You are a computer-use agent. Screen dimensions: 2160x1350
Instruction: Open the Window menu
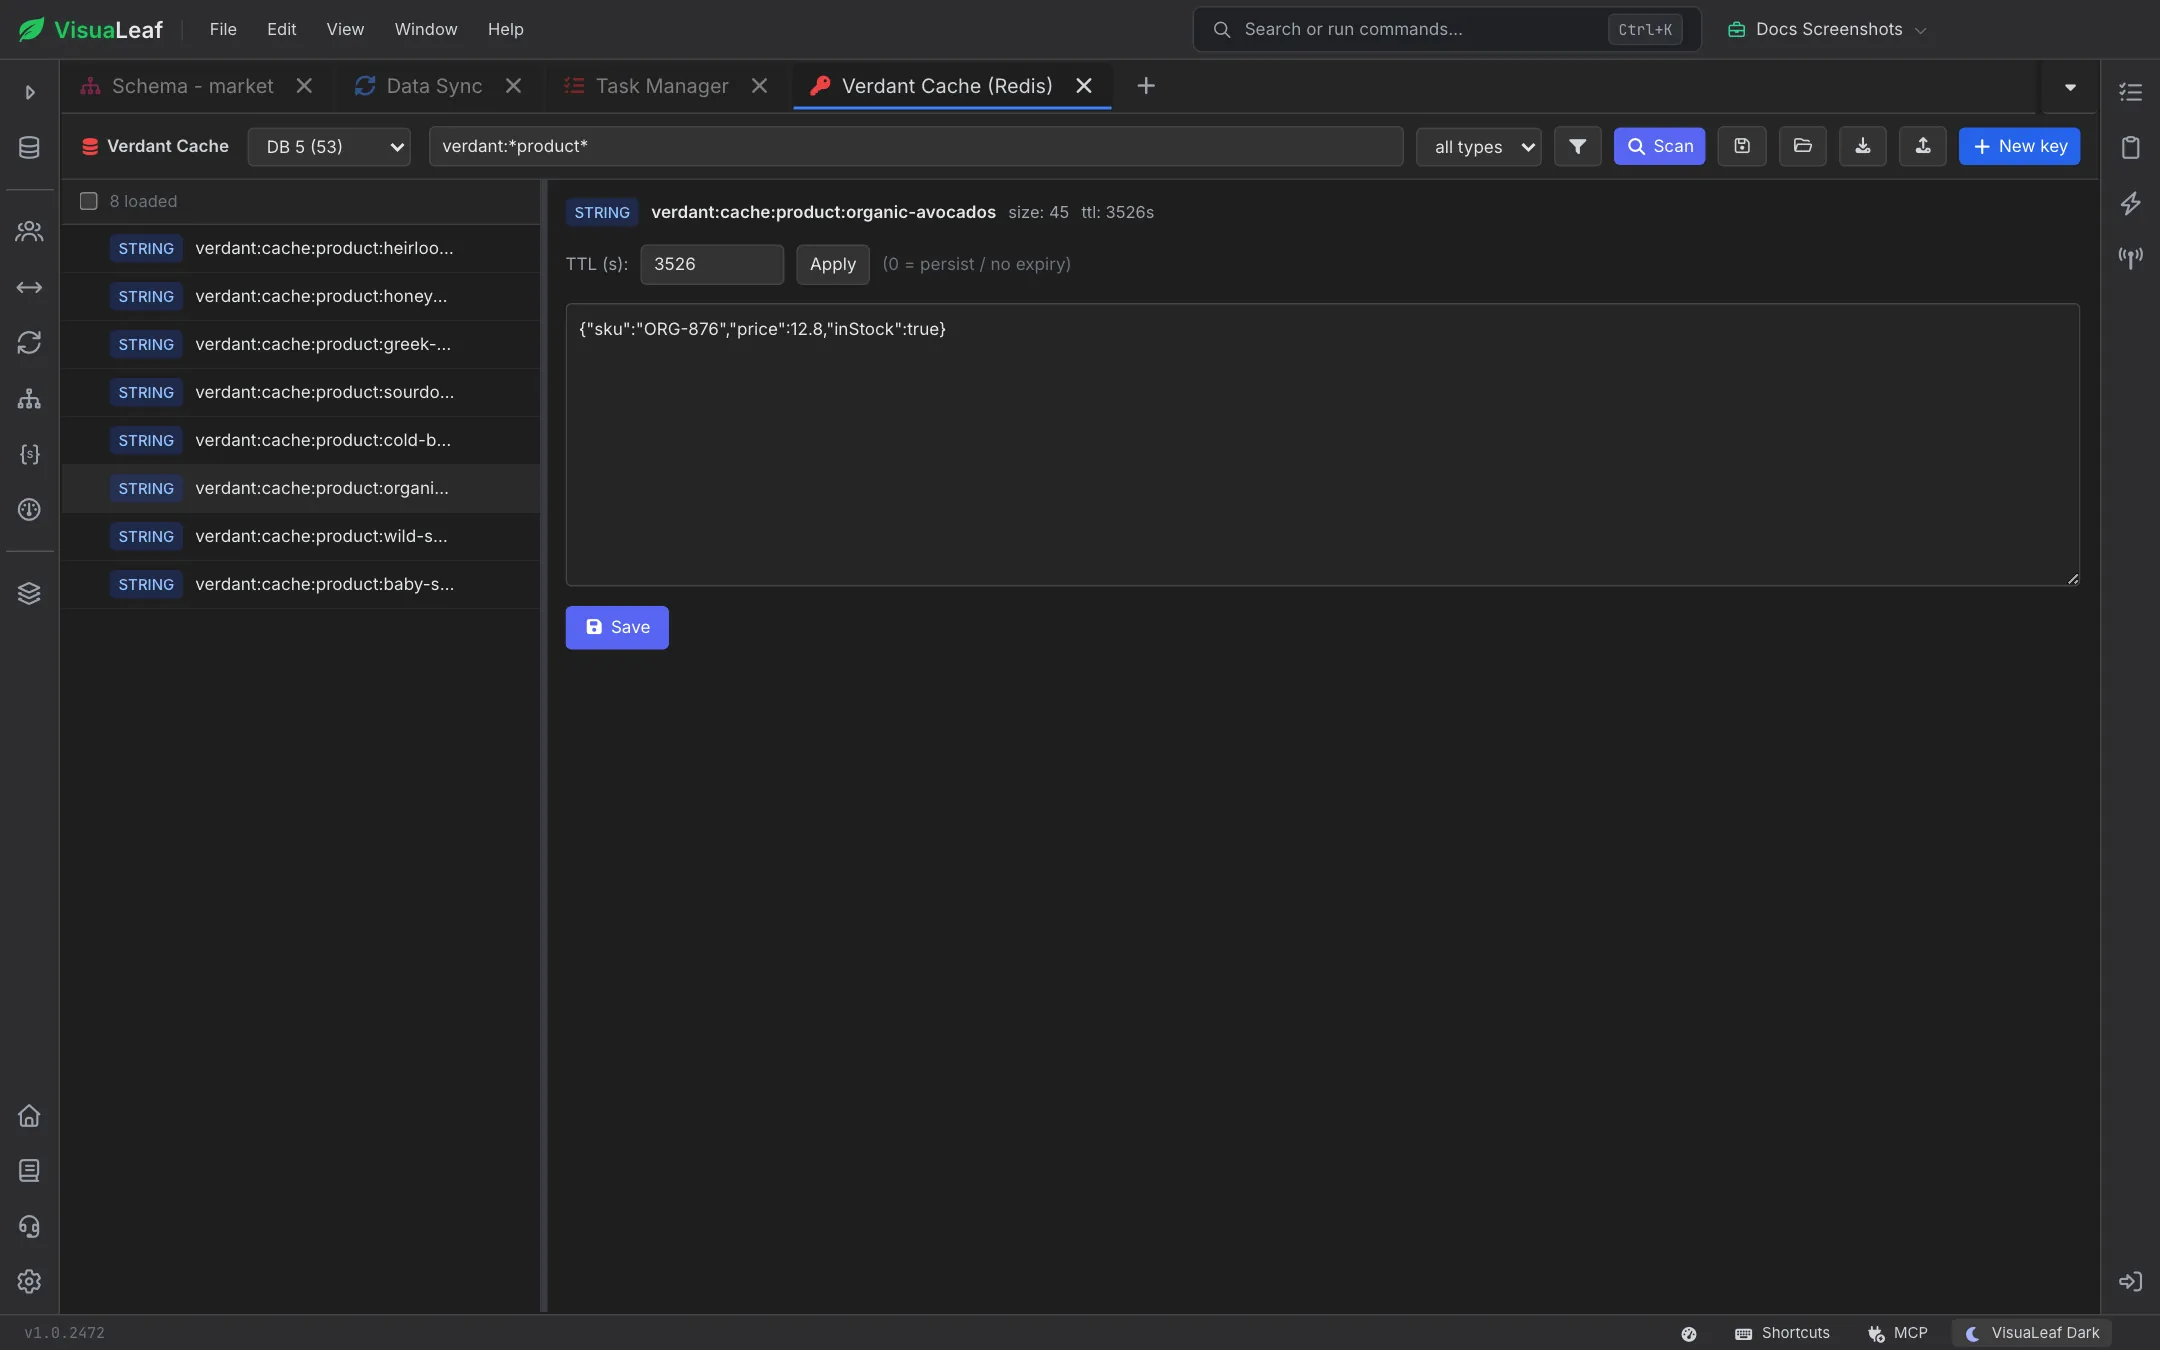pyautogui.click(x=425, y=29)
